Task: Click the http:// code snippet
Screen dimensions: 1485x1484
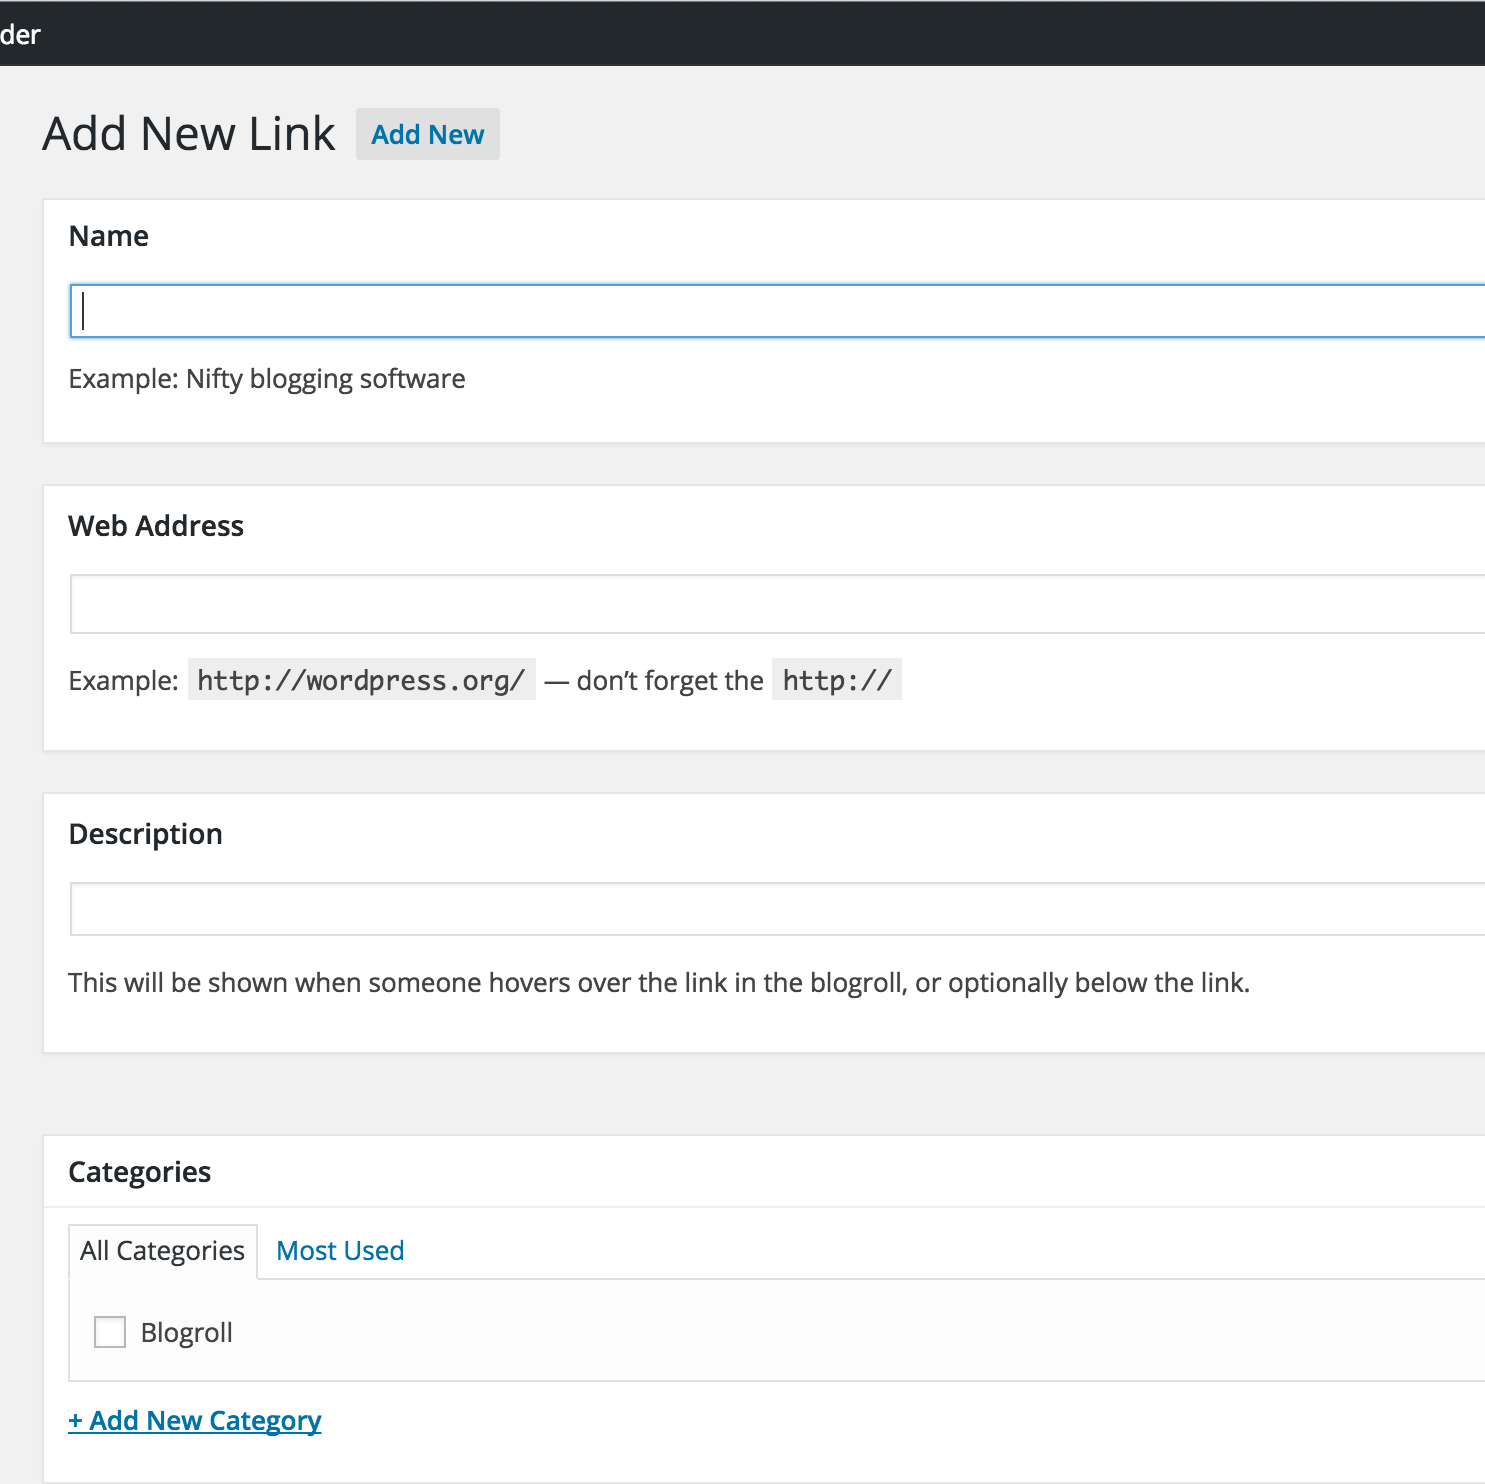Action: [835, 680]
